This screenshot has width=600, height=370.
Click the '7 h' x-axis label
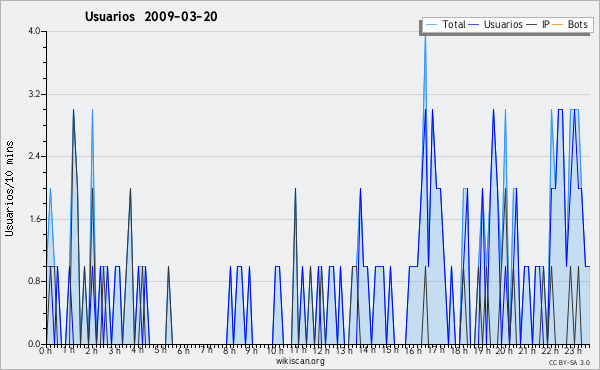point(207,350)
